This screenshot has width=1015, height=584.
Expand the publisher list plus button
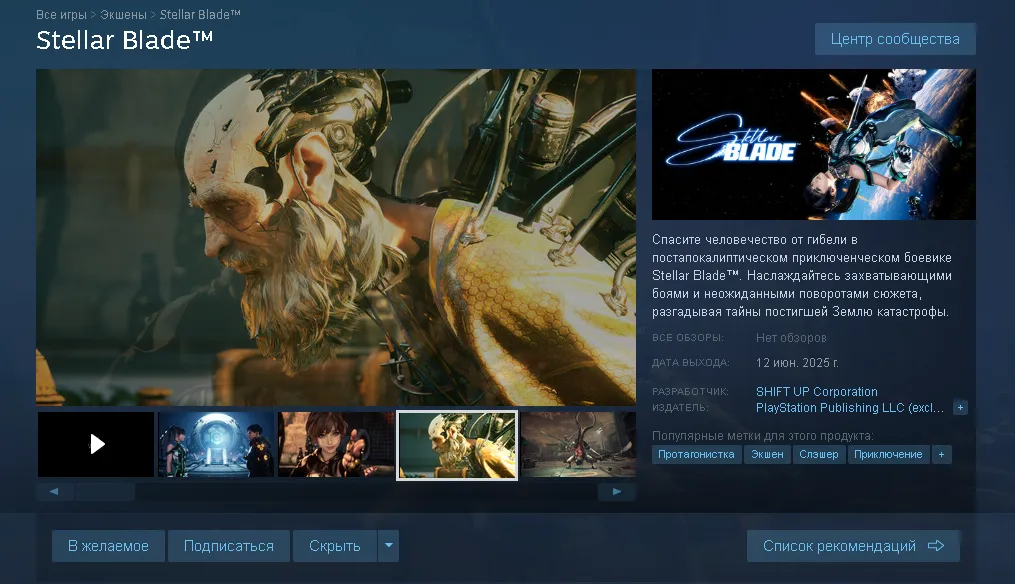[x=961, y=408]
